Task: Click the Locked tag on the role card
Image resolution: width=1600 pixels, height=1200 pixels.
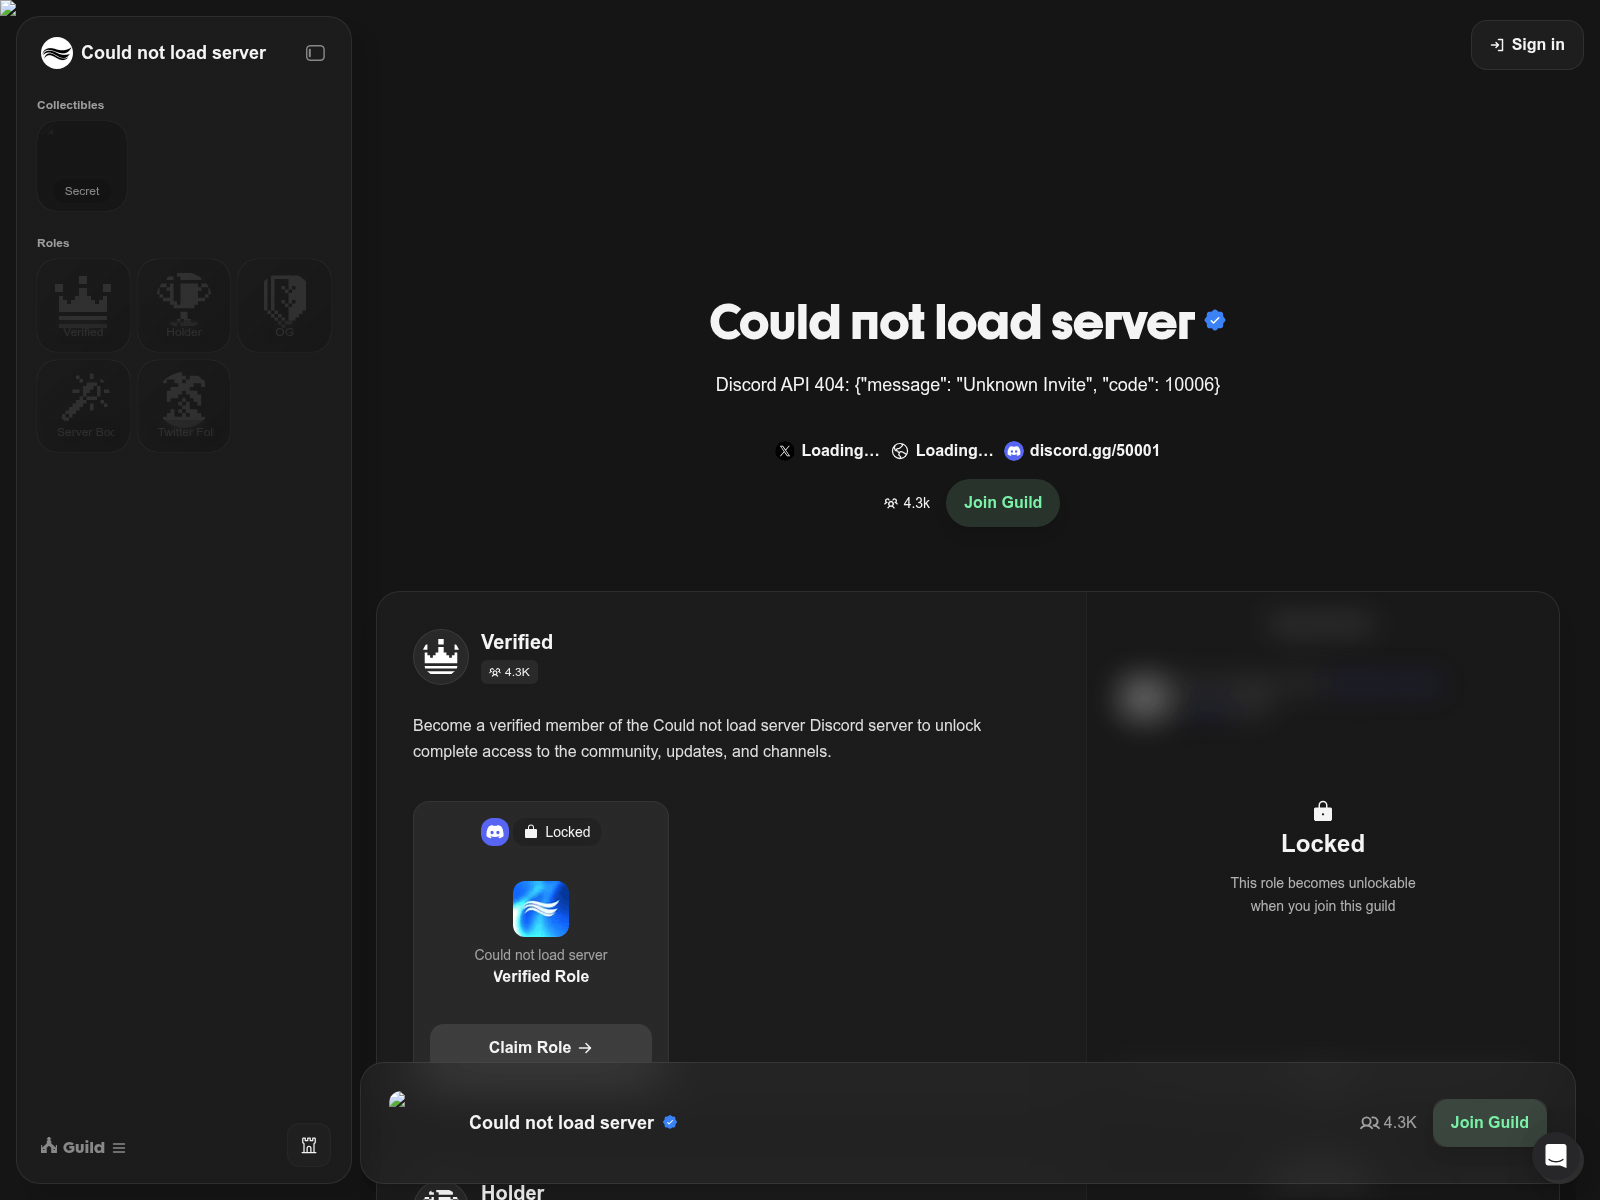Action: tap(558, 832)
